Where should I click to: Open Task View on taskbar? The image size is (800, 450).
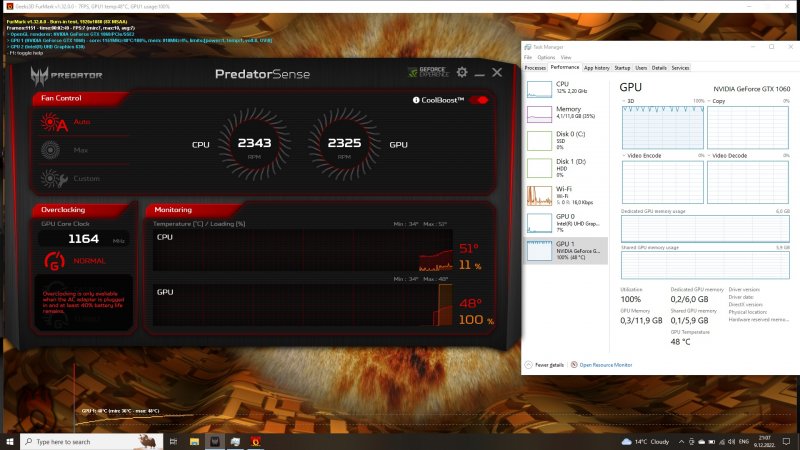(173, 441)
